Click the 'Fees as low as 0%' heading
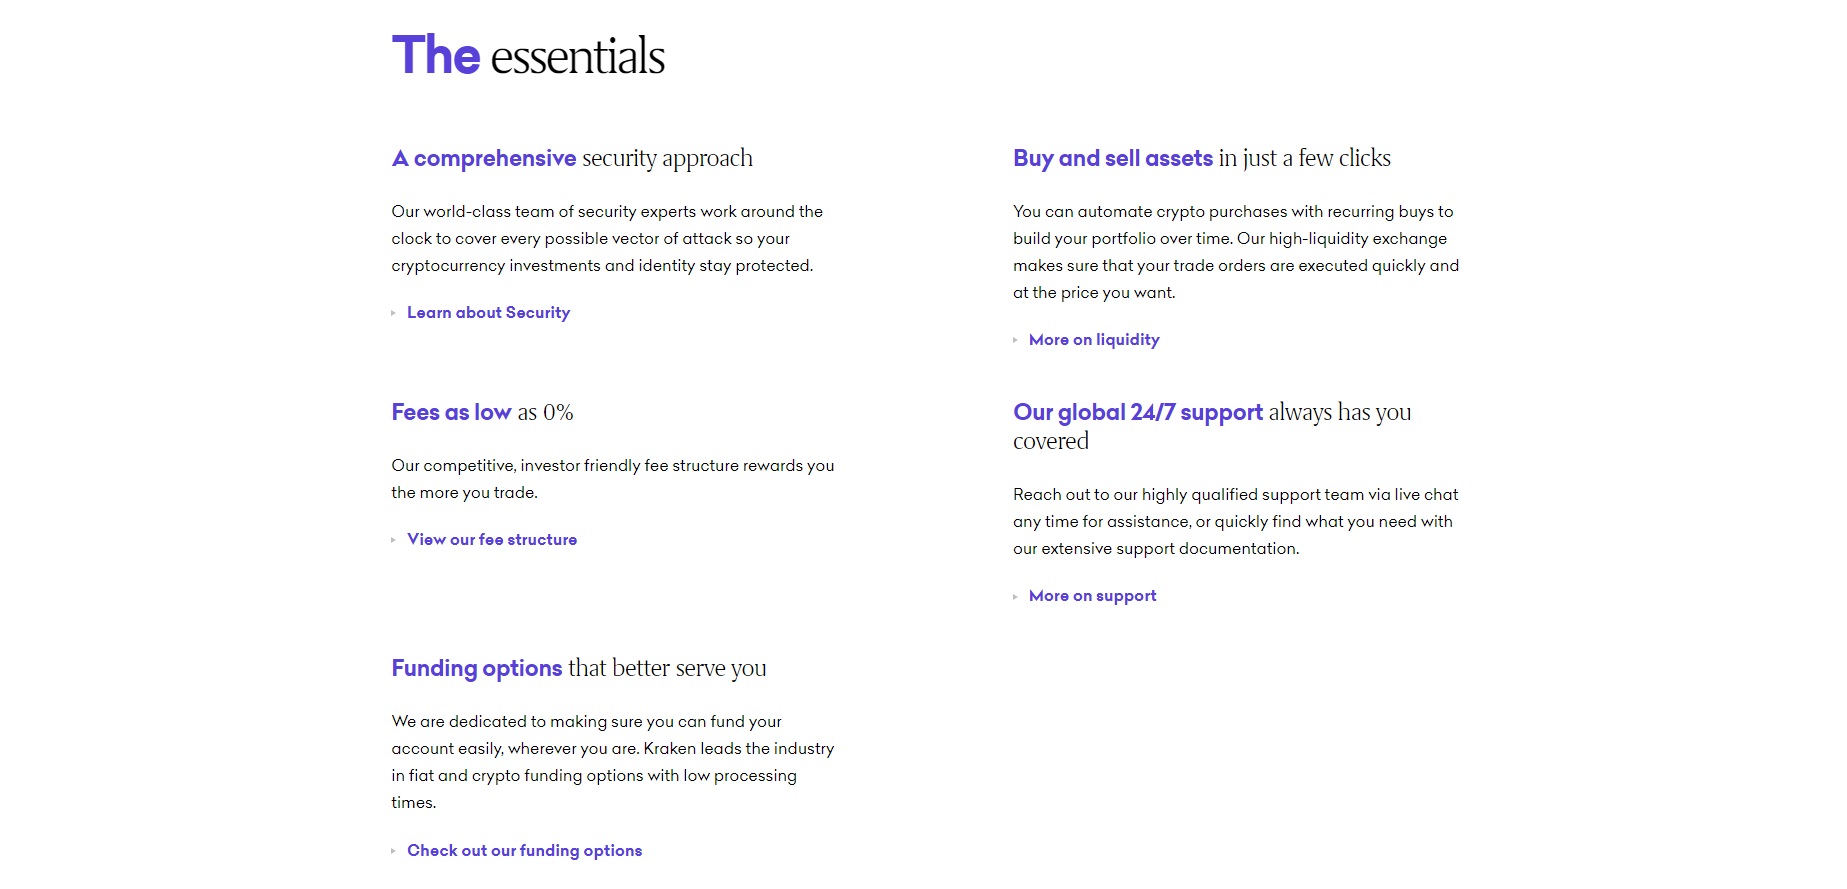1847x889 pixels. click(x=482, y=412)
